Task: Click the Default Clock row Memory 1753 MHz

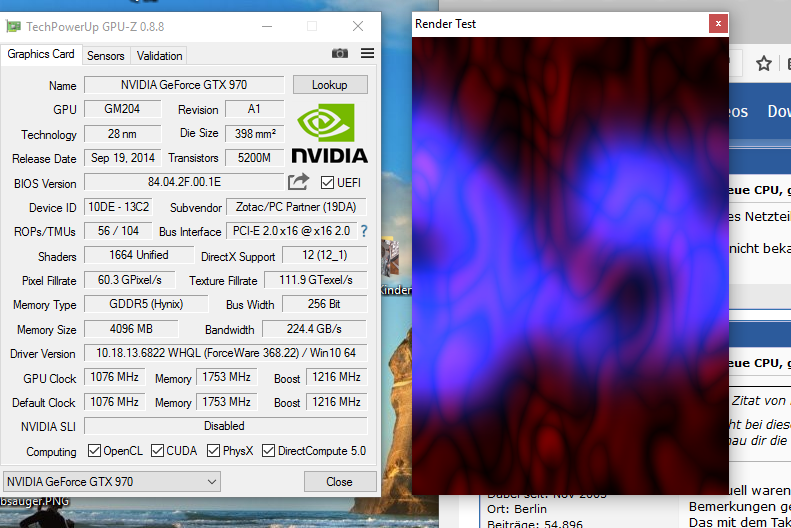Action: (227, 402)
